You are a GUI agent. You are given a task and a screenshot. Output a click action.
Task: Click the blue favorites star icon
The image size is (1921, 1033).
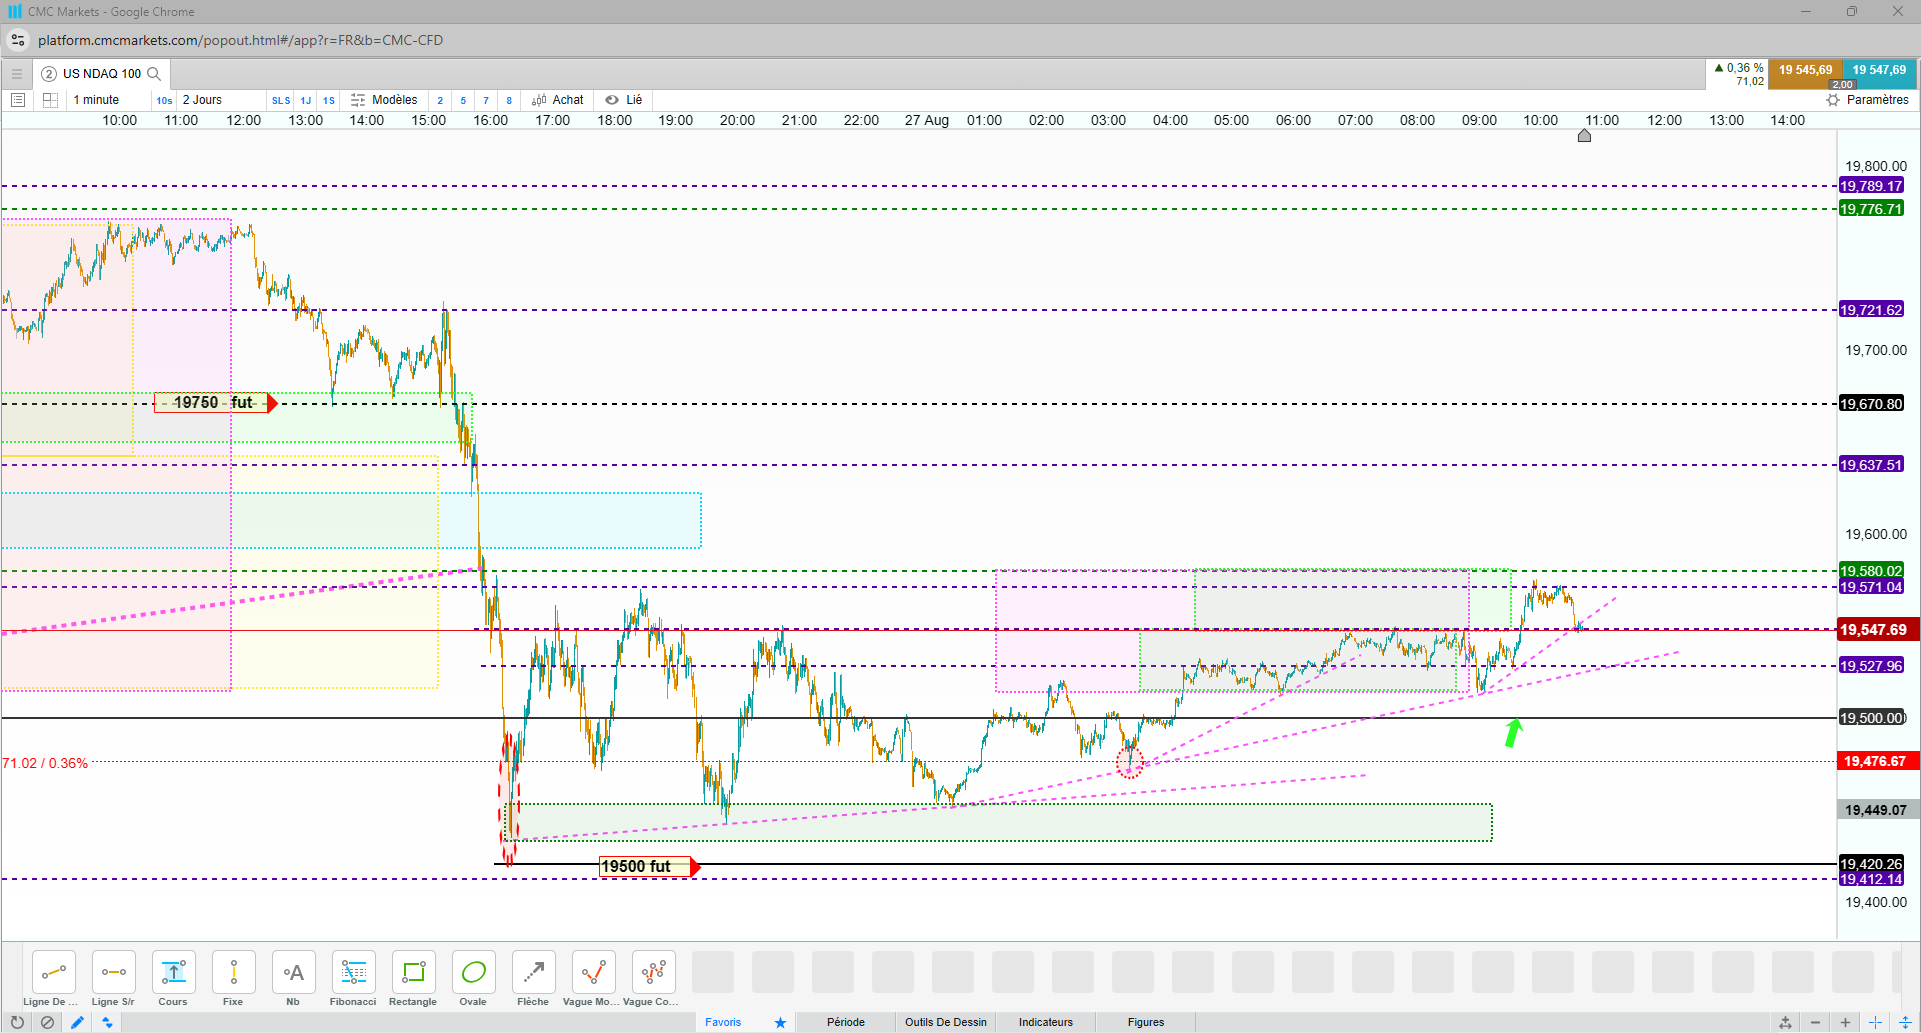coord(780,1022)
